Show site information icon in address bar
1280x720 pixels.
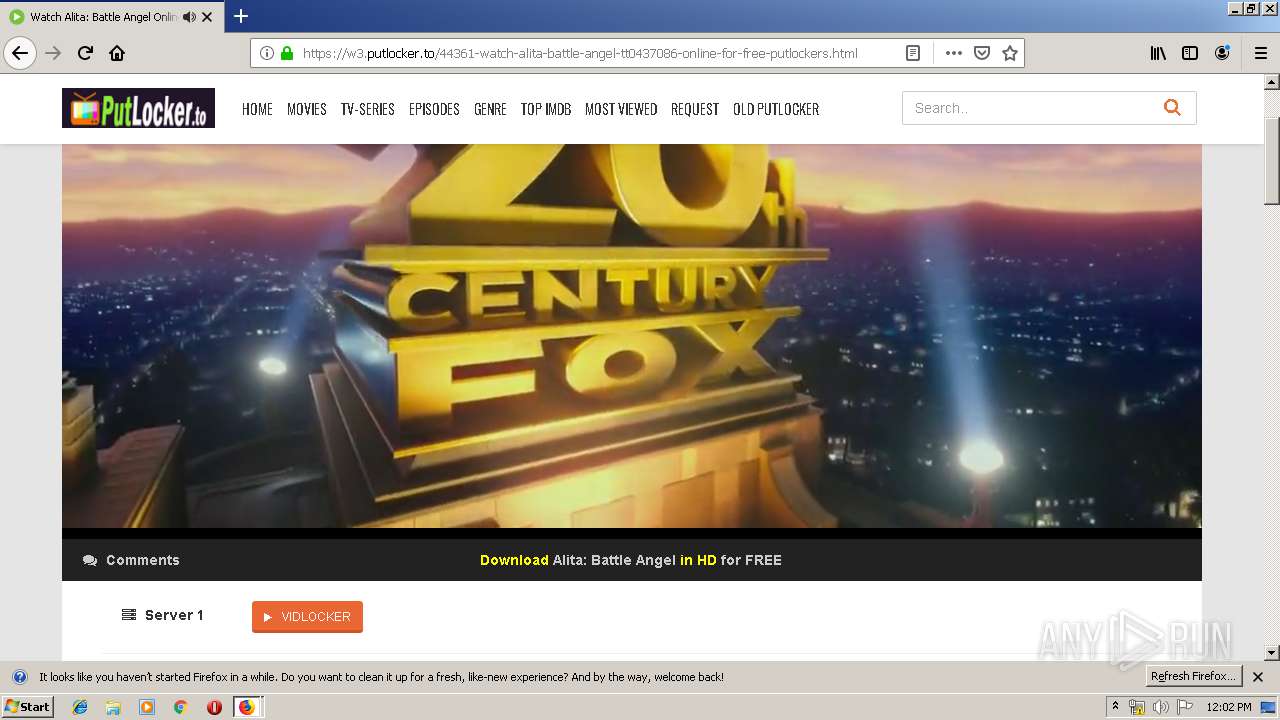click(x=267, y=53)
